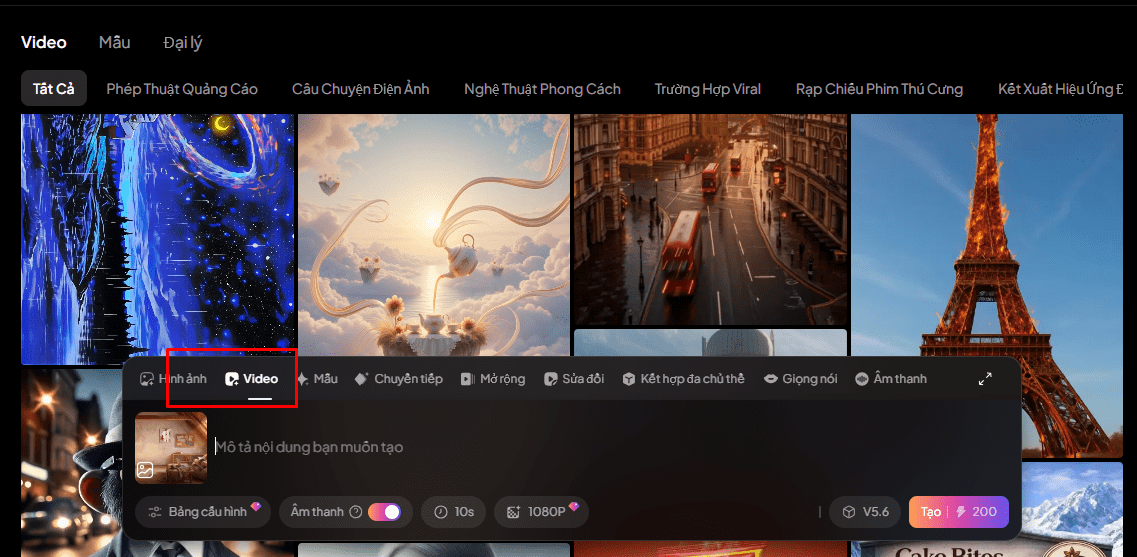Open the Mẫu top tab
Screen dimensions: 1137x557
tap(115, 42)
